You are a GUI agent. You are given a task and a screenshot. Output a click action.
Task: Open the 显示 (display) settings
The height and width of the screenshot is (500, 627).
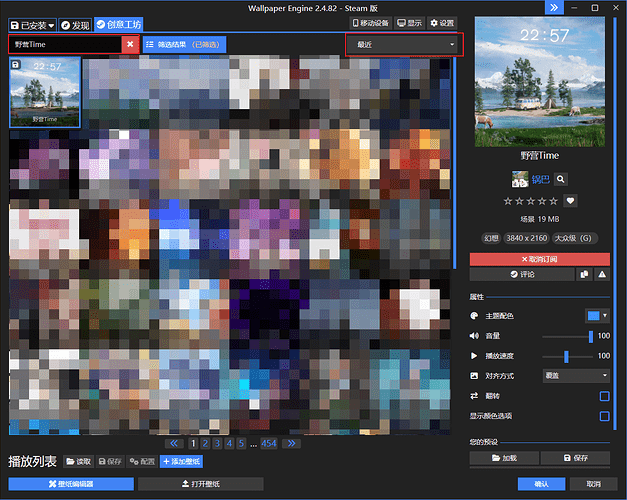[409, 23]
